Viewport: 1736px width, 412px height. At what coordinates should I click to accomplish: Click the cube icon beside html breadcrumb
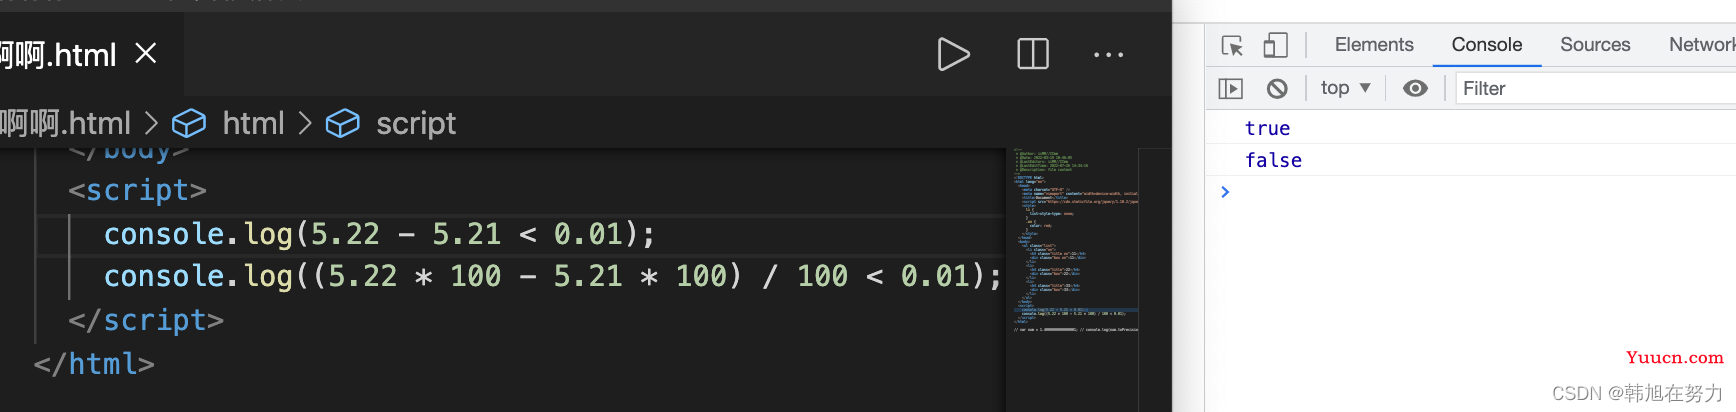189,124
